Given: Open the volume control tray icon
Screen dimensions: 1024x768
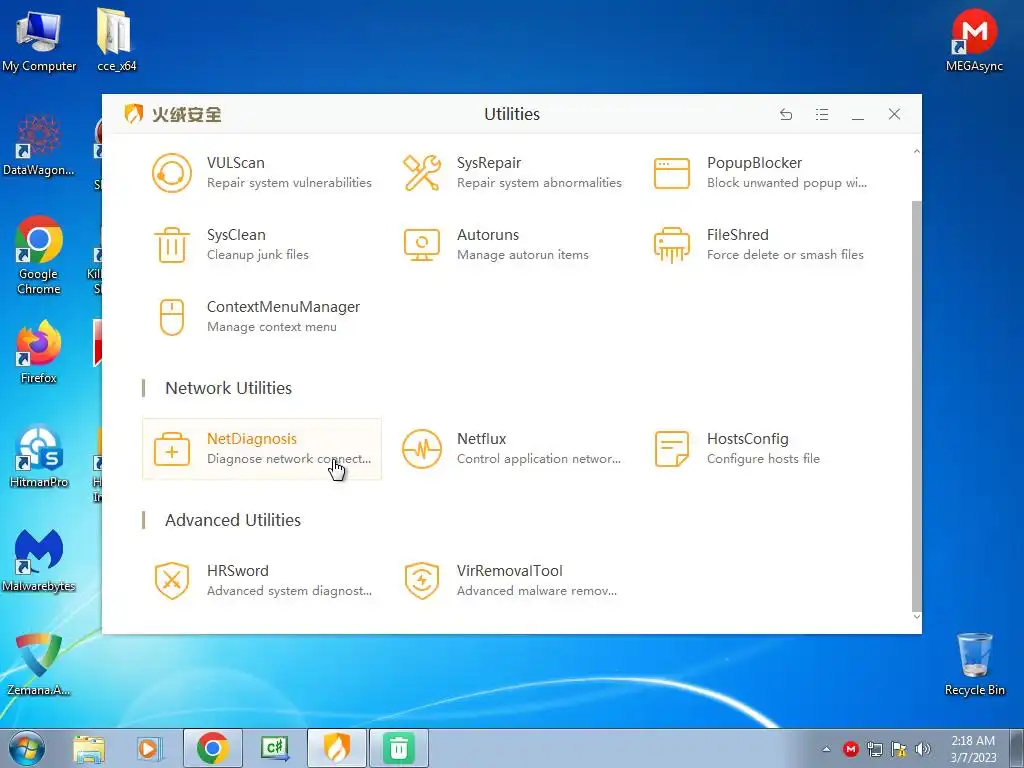Looking at the screenshot, I should (923, 749).
